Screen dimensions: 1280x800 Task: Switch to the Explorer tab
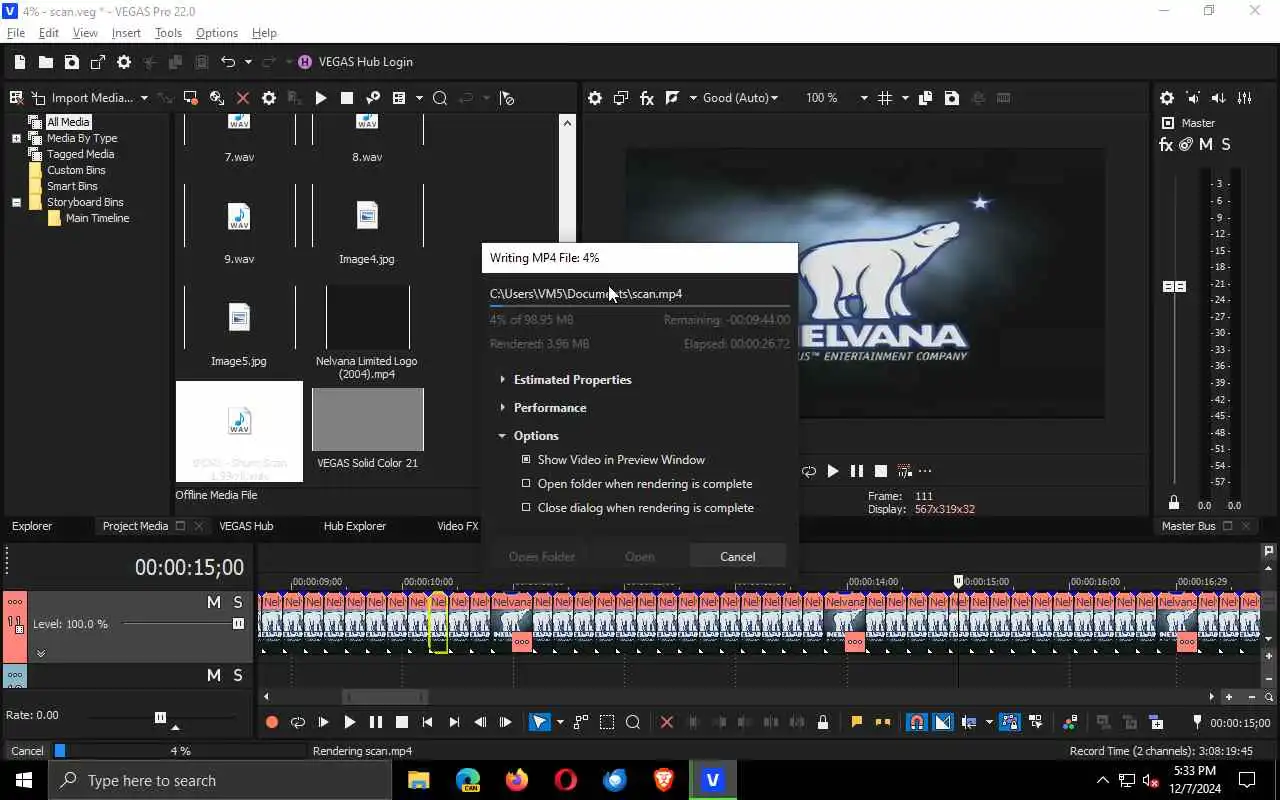pyautogui.click(x=32, y=526)
